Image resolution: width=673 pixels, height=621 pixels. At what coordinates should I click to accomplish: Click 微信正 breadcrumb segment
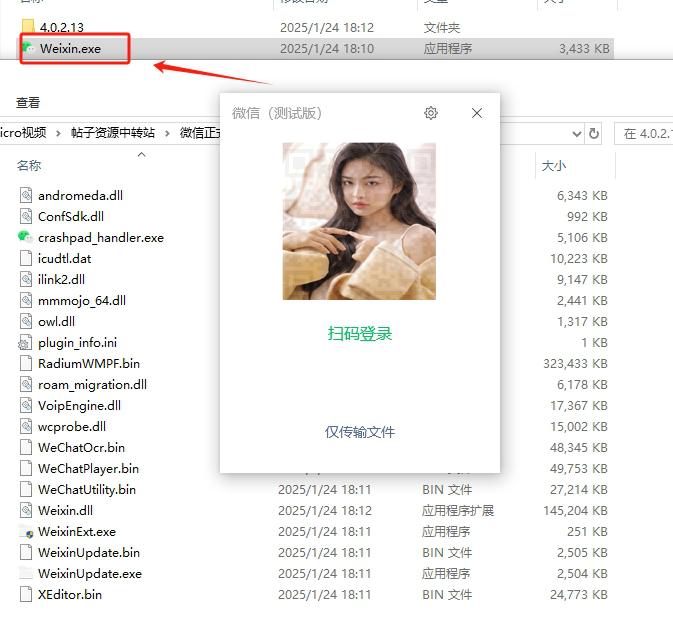[200, 133]
